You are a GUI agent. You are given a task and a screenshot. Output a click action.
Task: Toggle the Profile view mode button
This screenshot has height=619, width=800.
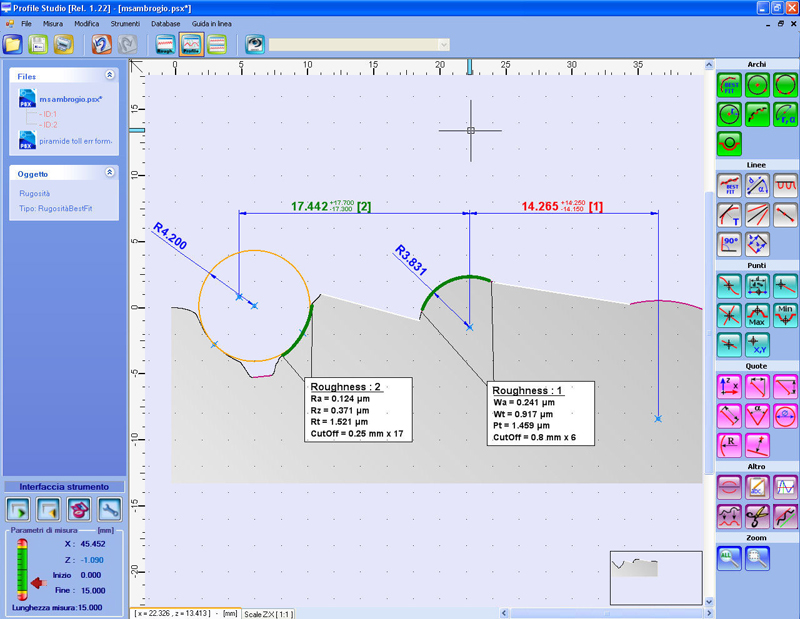[191, 45]
